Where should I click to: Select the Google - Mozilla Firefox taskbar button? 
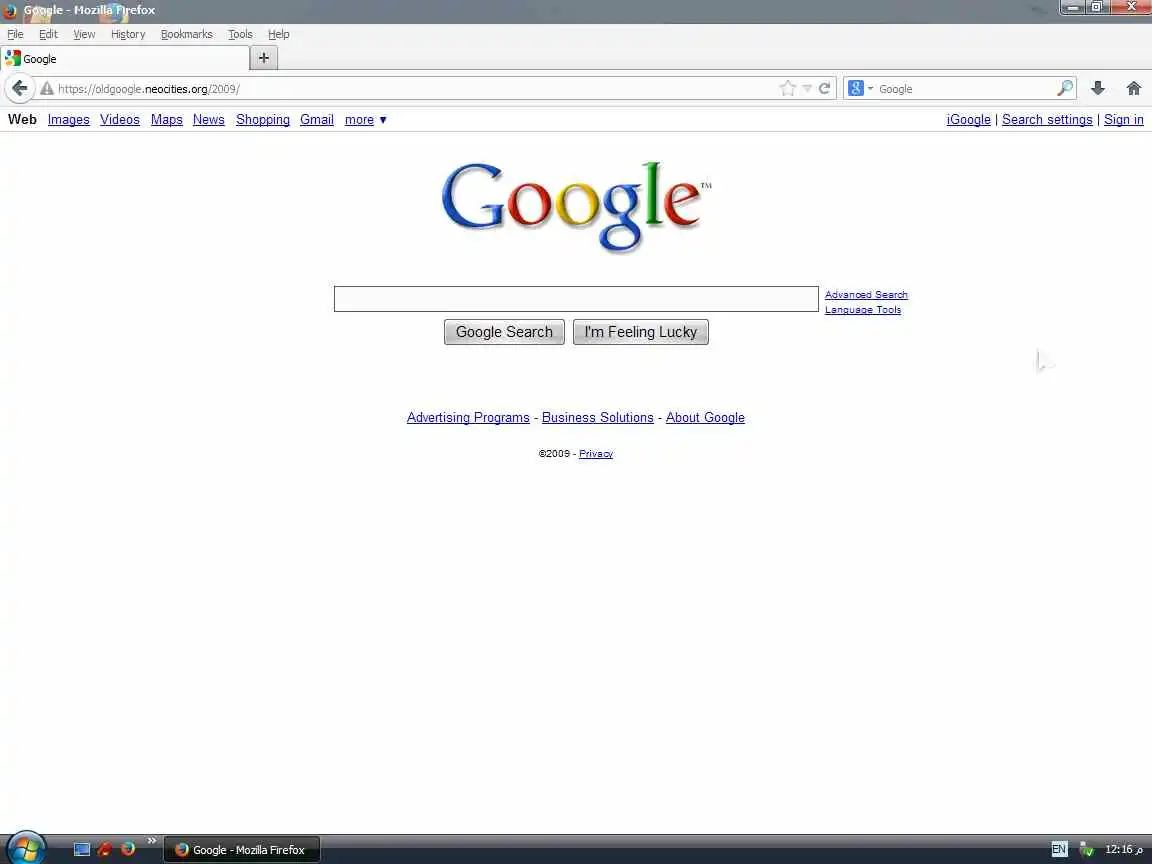(242, 850)
